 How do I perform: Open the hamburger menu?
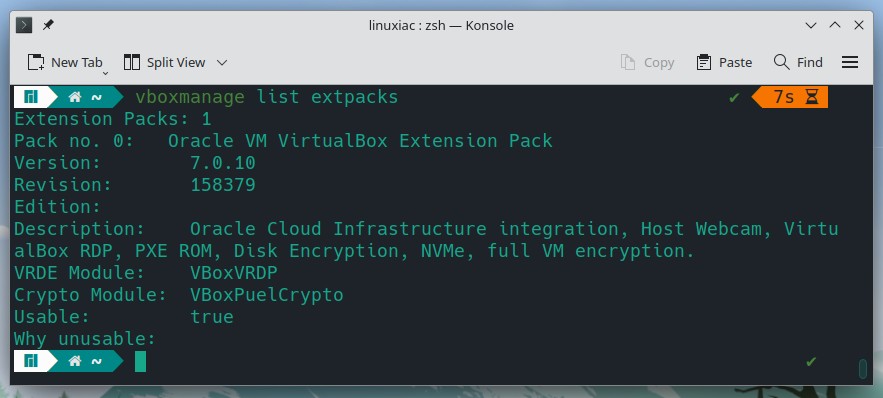coord(850,62)
